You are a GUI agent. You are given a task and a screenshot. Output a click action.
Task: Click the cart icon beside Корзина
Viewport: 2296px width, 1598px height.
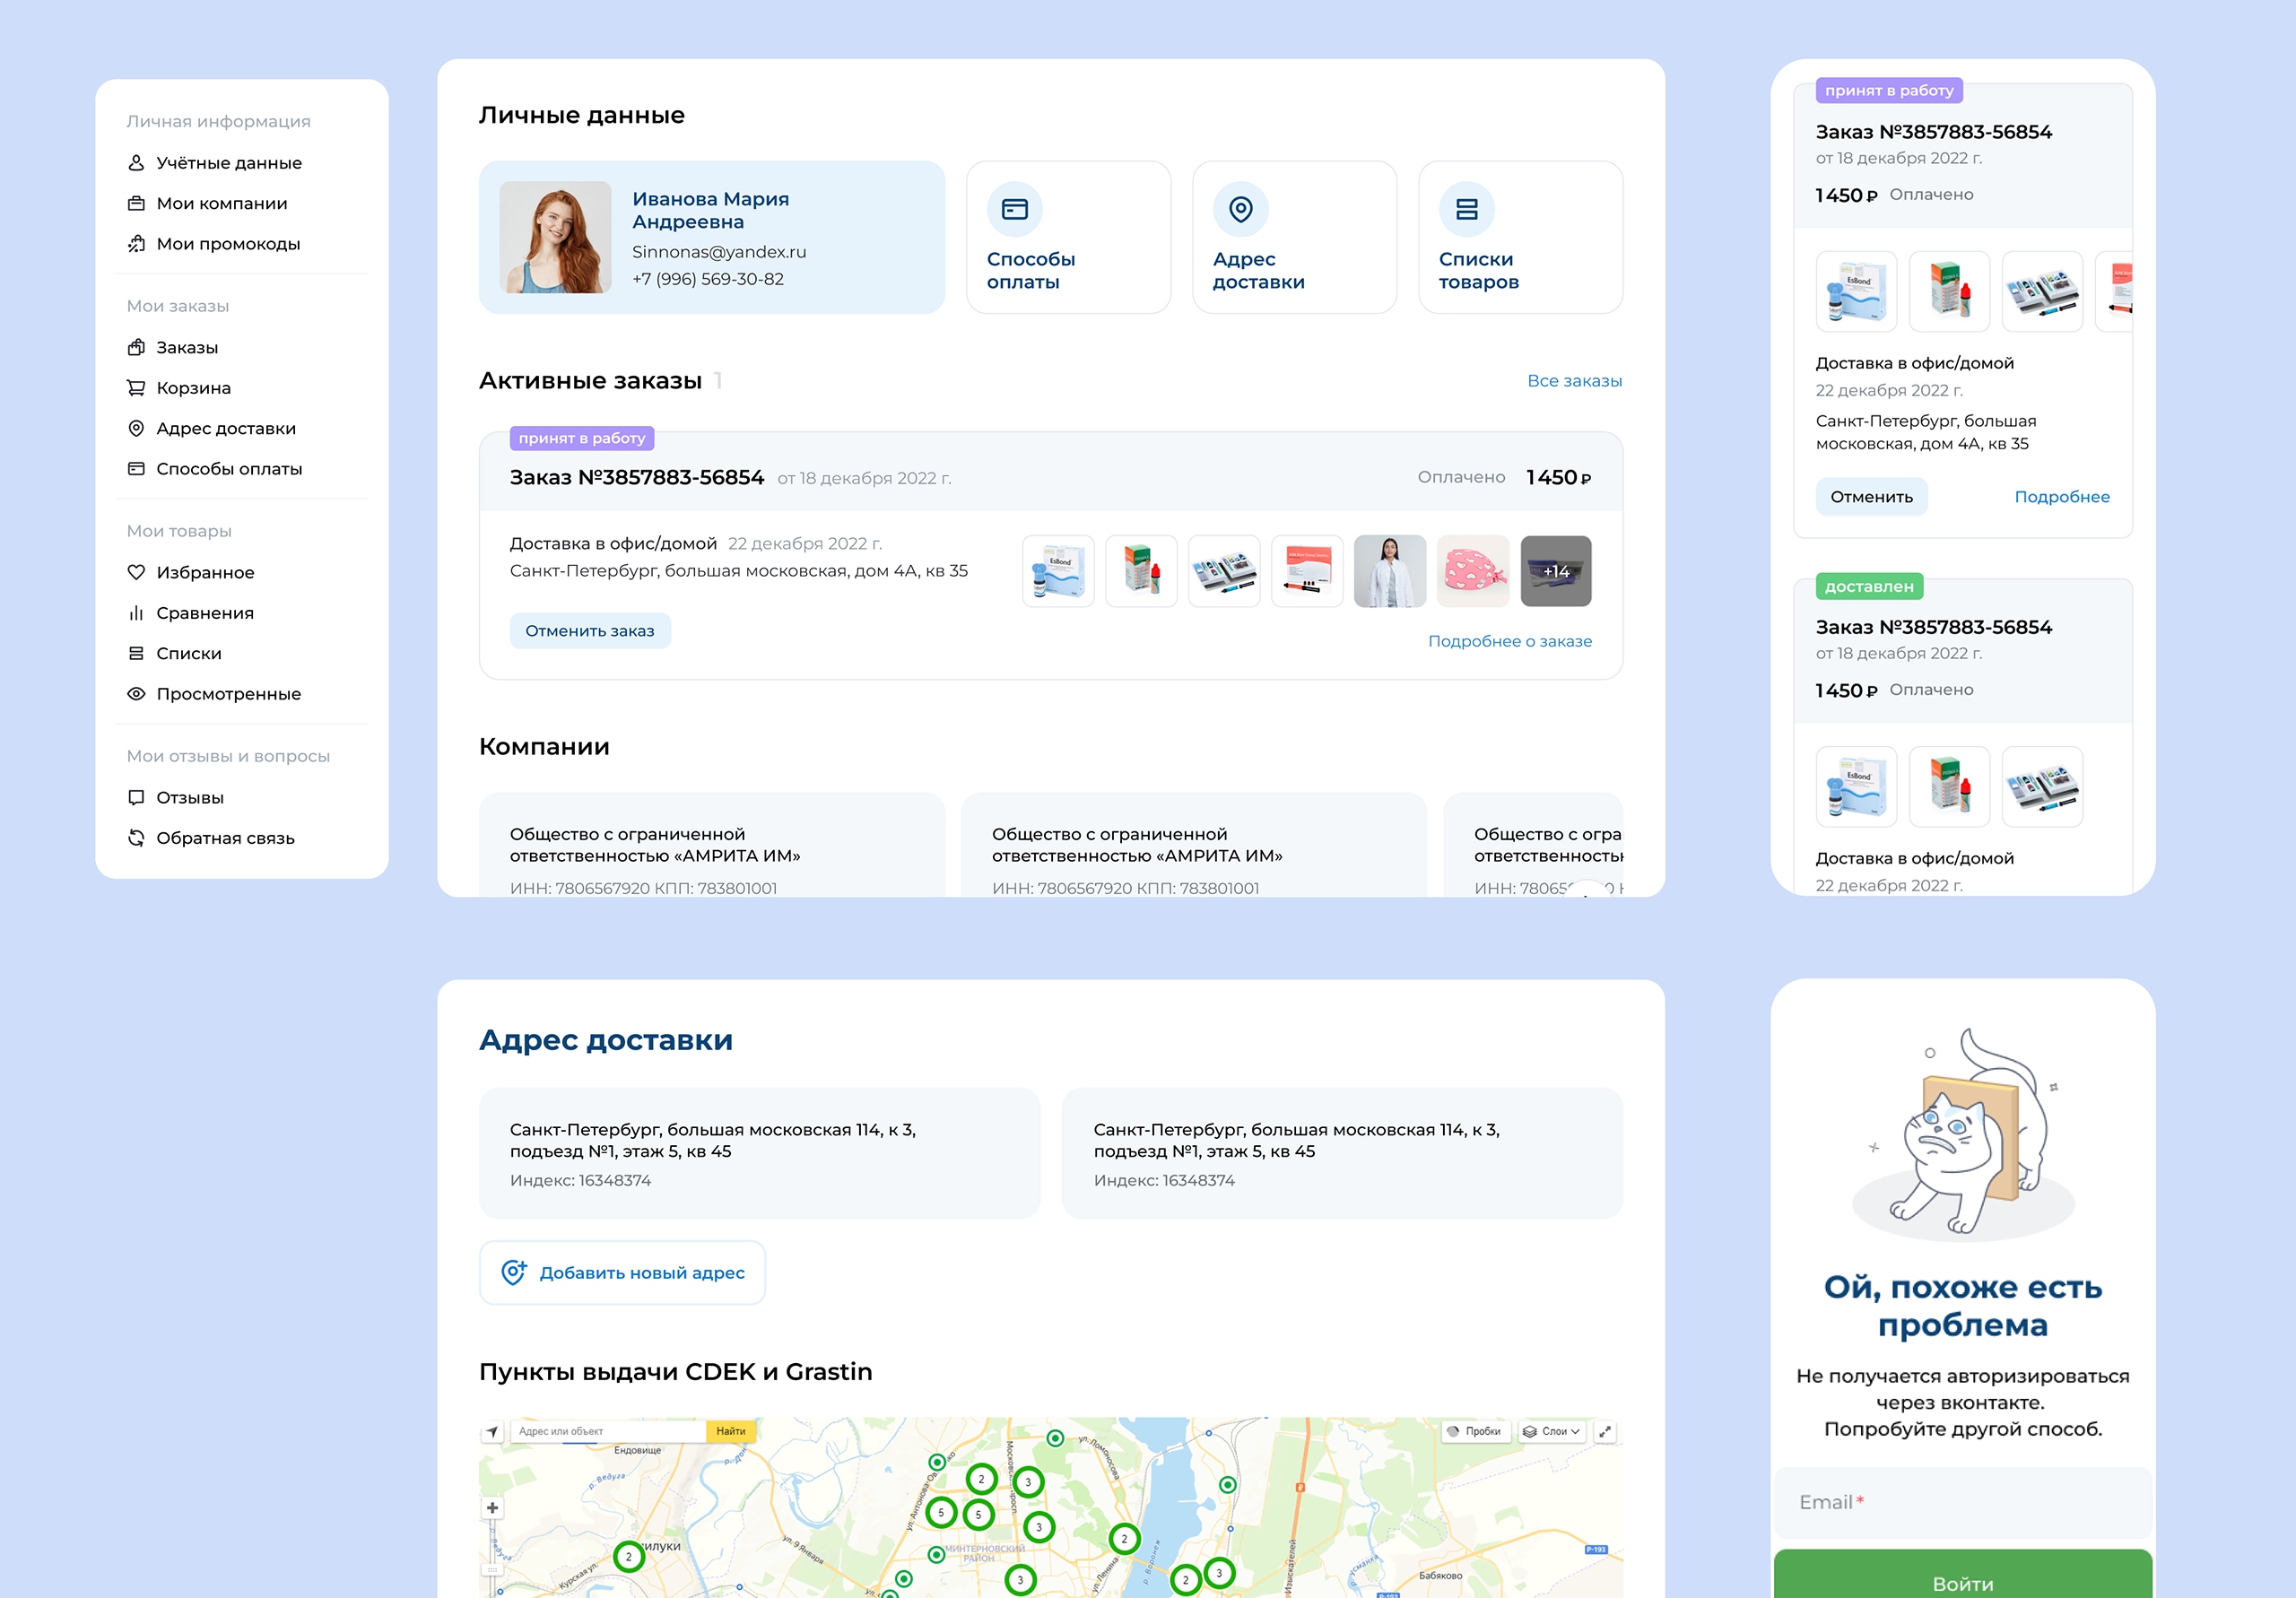(x=136, y=388)
